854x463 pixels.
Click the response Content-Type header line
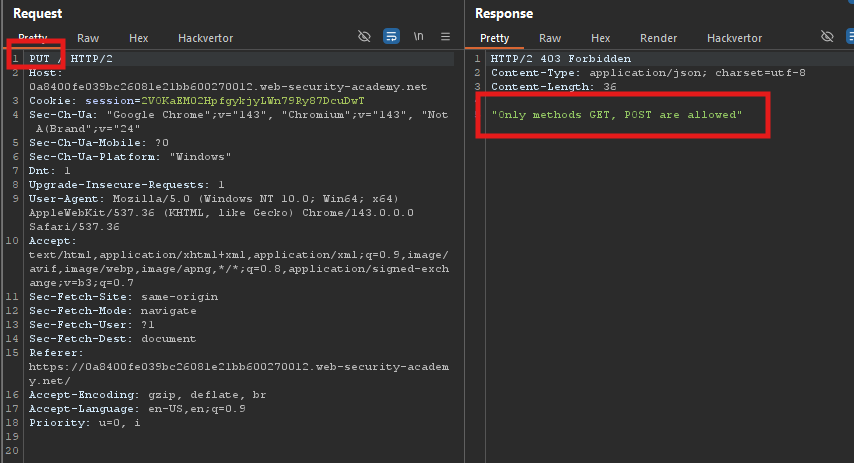point(648,73)
